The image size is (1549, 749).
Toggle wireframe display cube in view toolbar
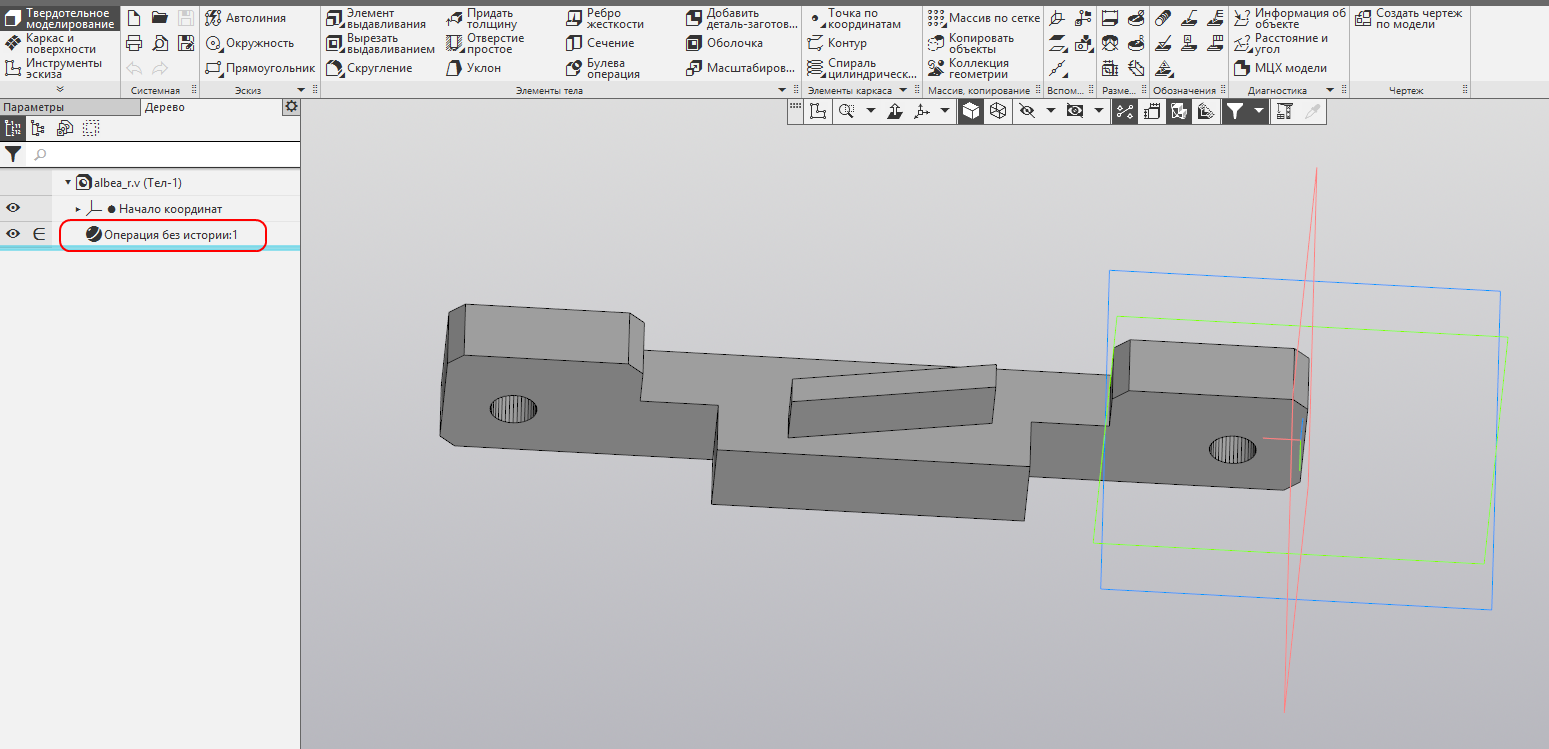[997, 111]
